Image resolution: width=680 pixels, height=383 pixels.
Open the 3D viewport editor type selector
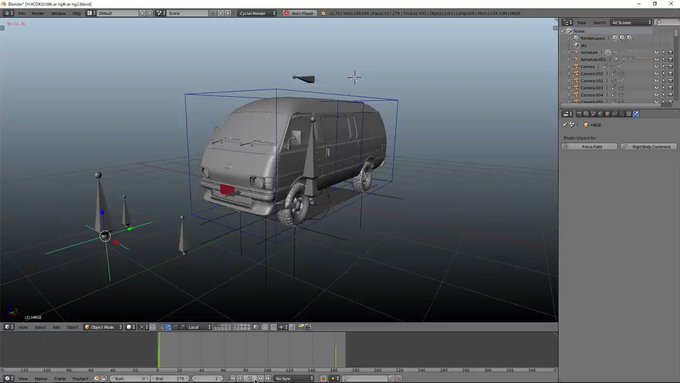[x=9, y=327]
